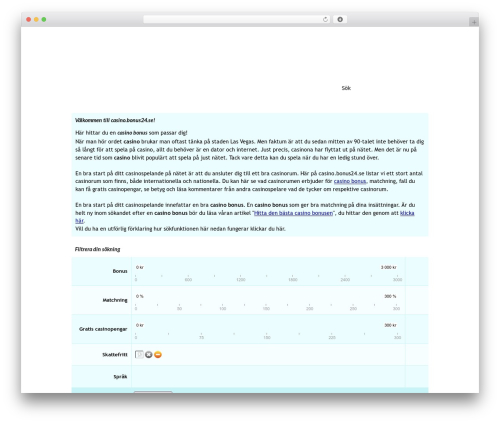This screenshot has width=500, height=423.
Task: Click the 3000 mark on Bonus scale
Action: click(x=397, y=280)
